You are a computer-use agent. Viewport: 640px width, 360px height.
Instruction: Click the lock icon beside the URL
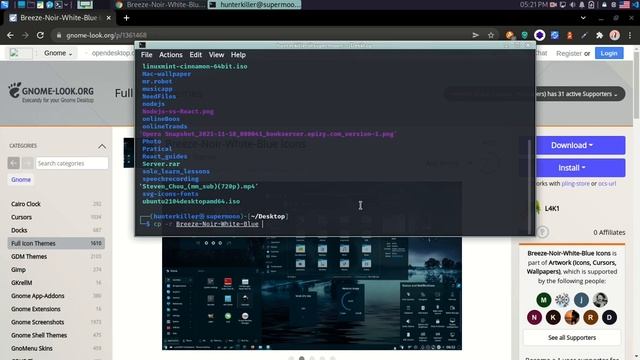click(59, 36)
